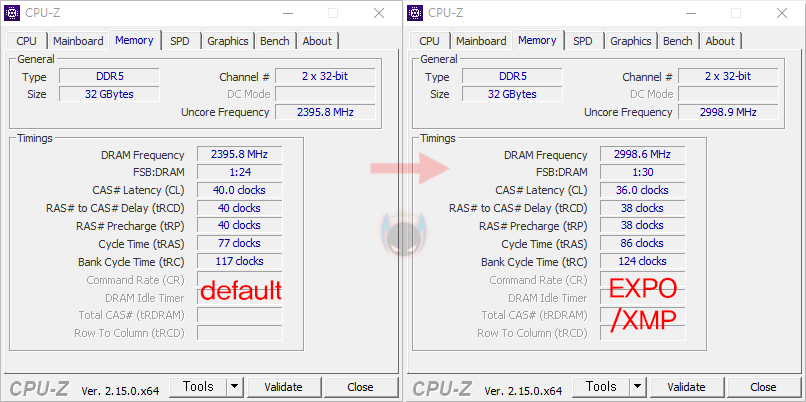
Task: Click Bank Cycle Time value 124 clocks
Action: pos(643,261)
